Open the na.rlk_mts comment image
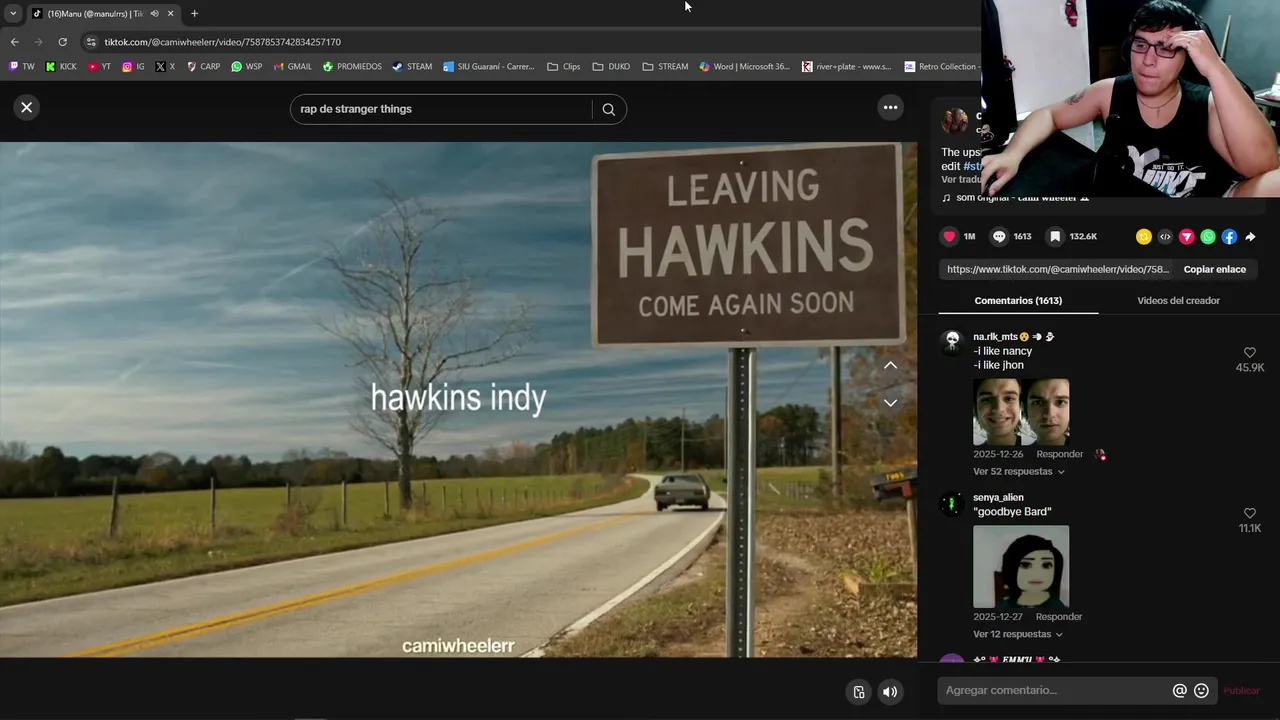The width and height of the screenshot is (1280, 720). (1021, 411)
